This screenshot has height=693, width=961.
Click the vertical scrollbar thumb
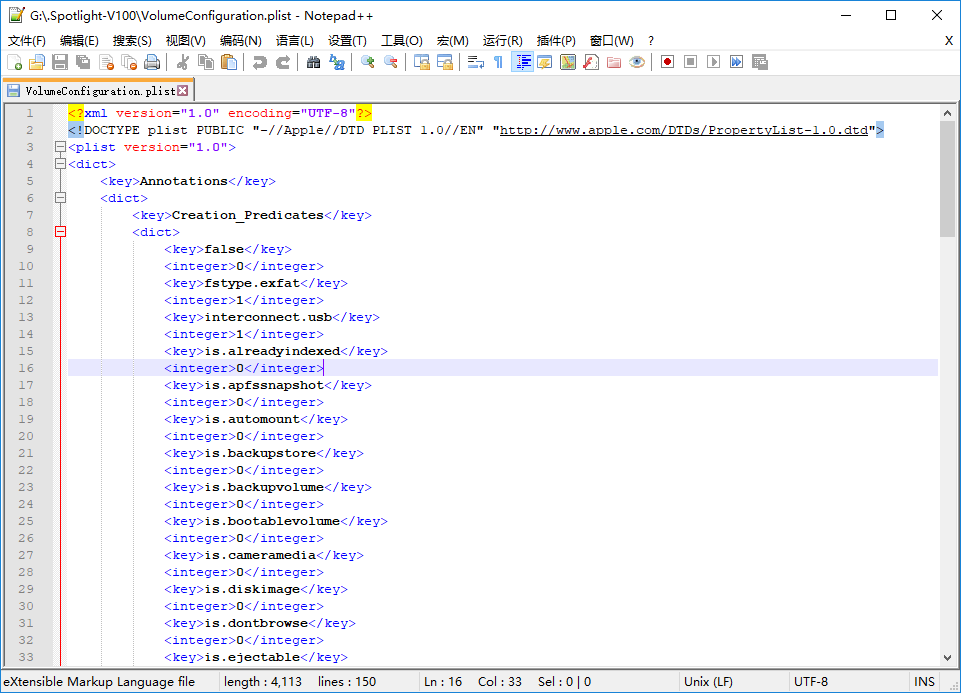(x=948, y=178)
